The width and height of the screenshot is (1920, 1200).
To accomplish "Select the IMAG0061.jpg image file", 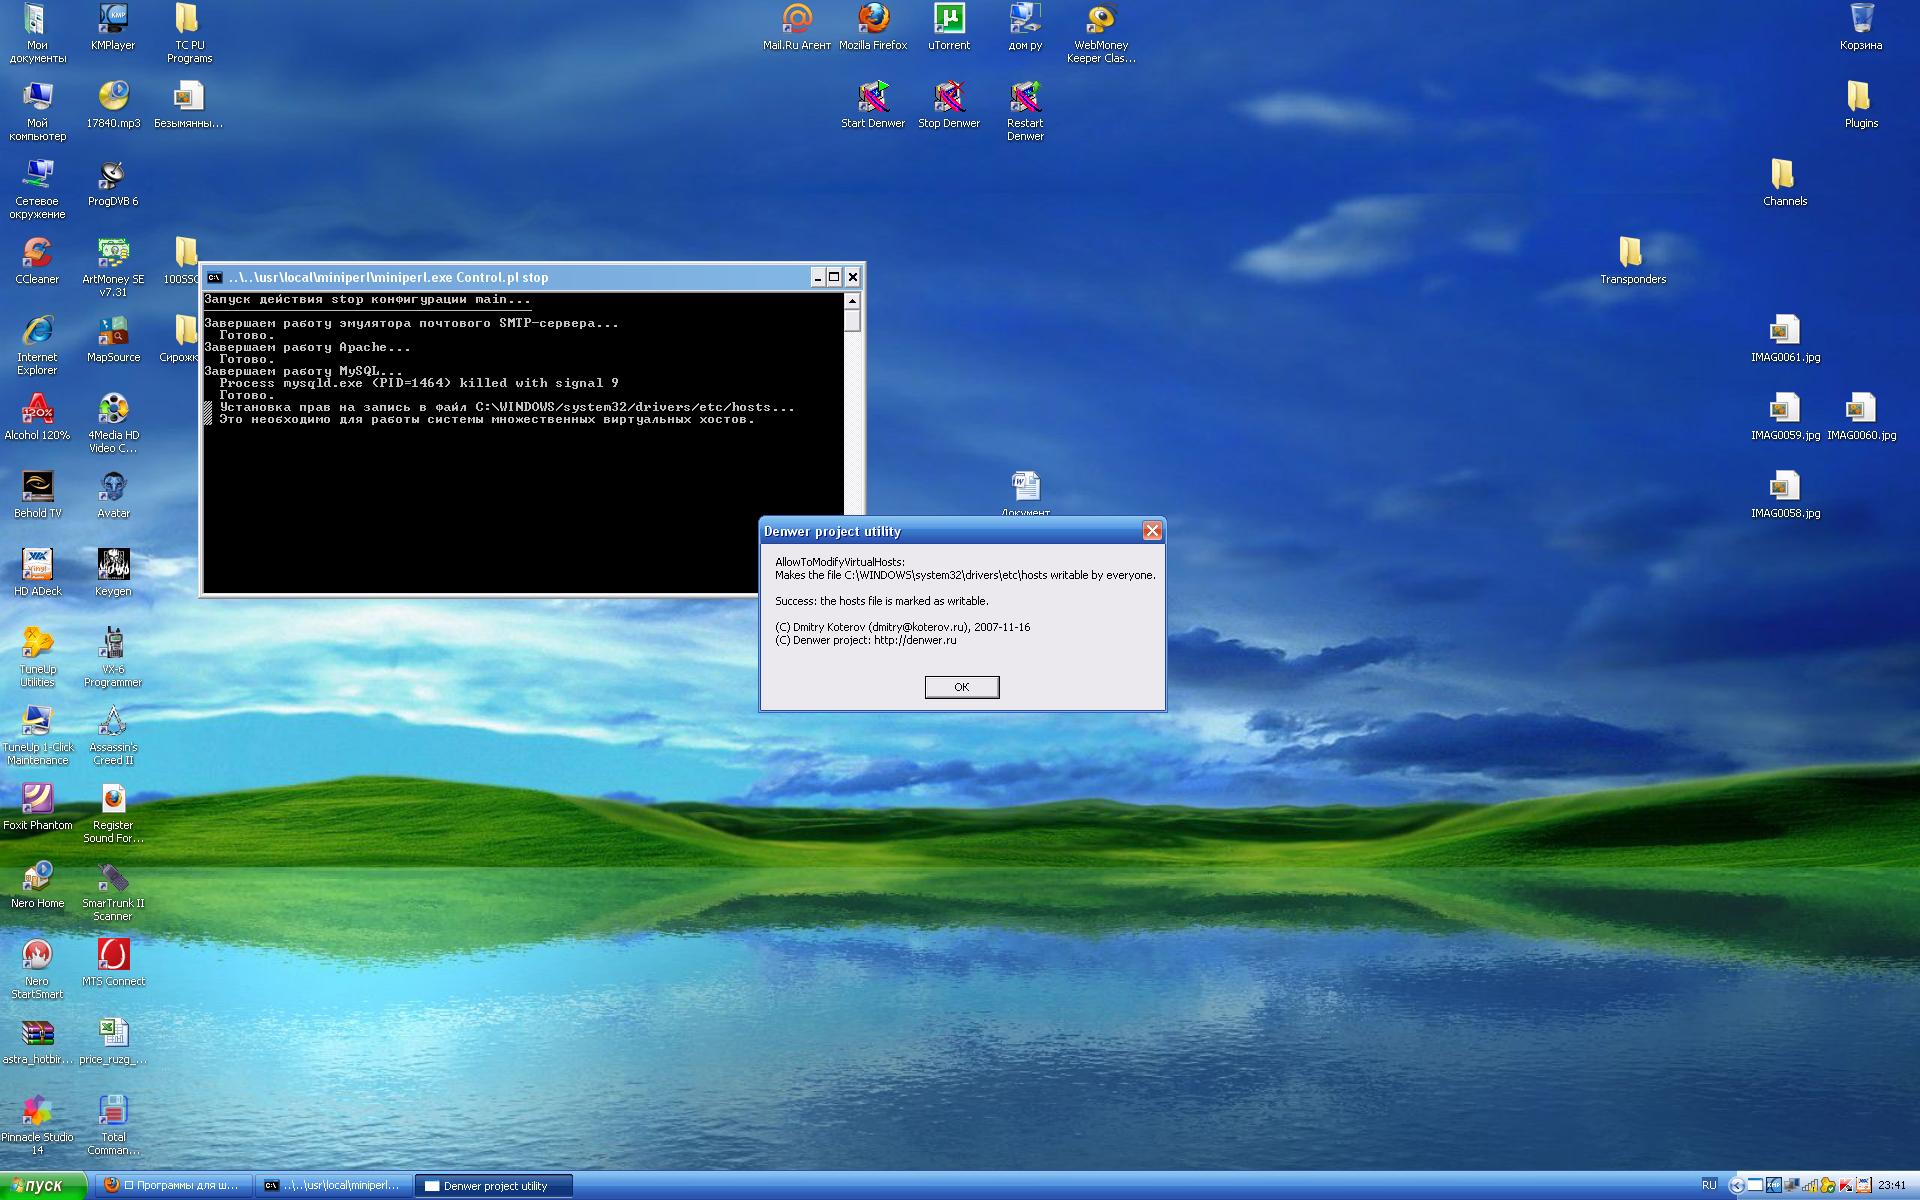I will coord(1785,332).
